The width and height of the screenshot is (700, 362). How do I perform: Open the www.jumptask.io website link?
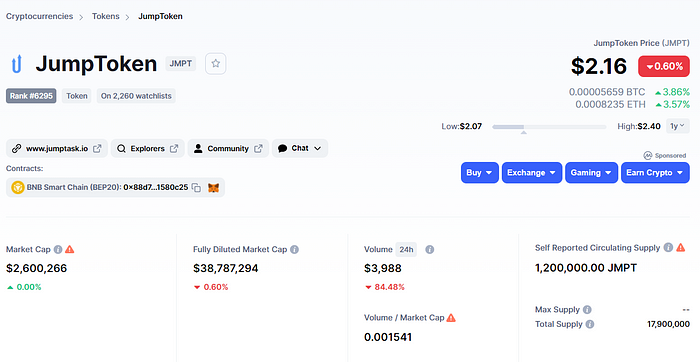(x=57, y=149)
